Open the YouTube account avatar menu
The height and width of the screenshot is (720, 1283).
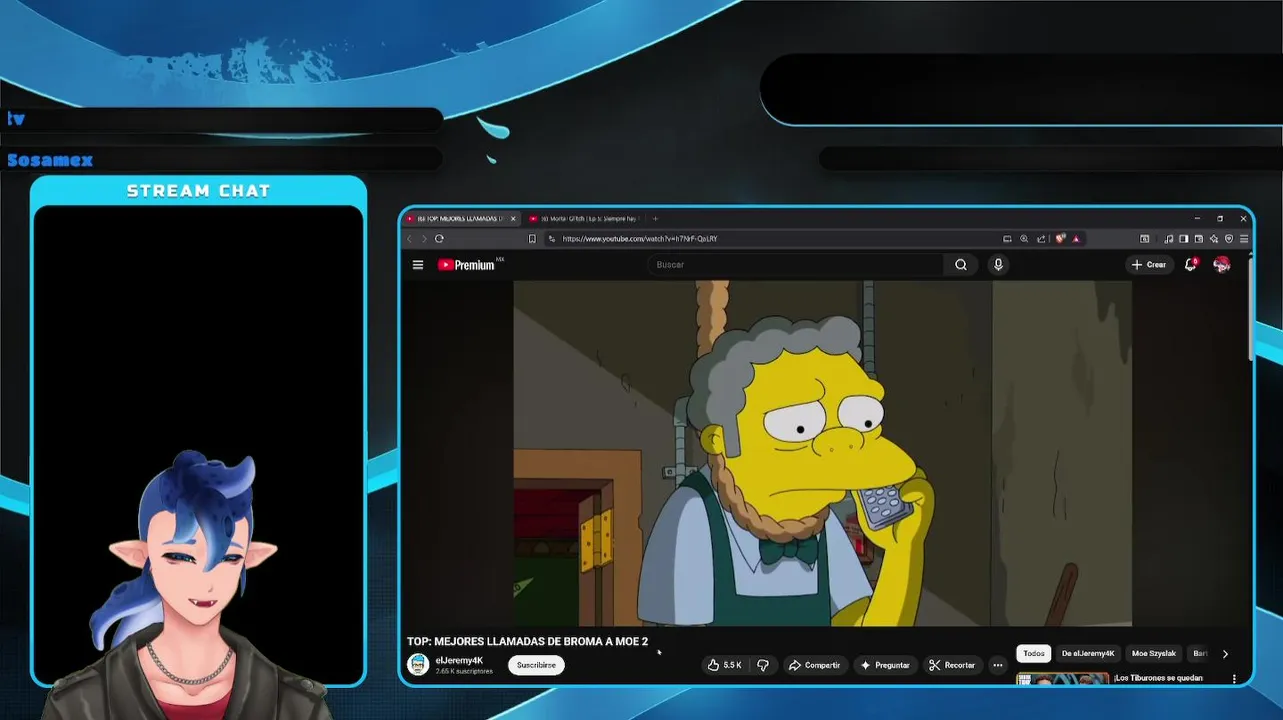[1221, 264]
